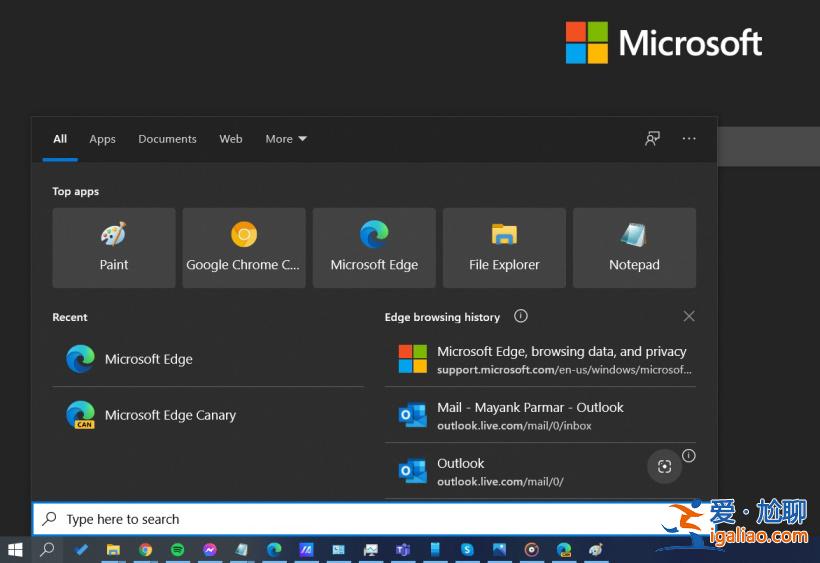
Task: Dismiss the Edge browsing history section
Action: click(x=689, y=316)
